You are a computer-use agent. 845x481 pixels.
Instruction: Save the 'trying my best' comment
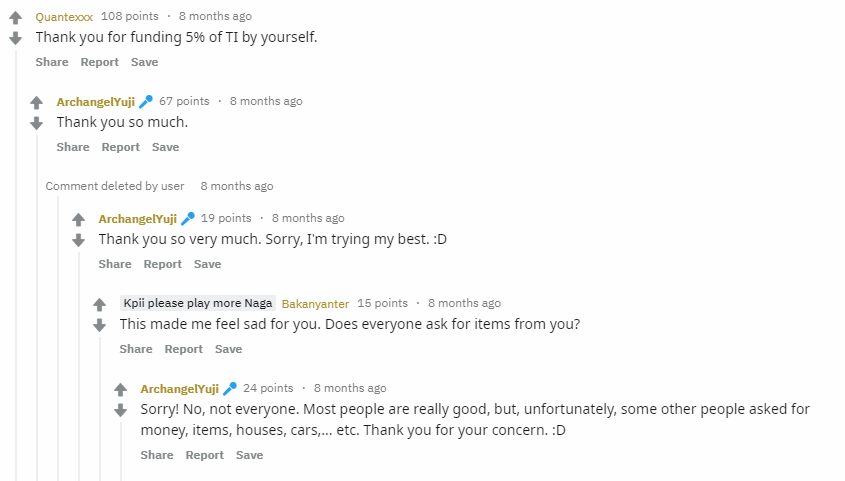coord(207,264)
